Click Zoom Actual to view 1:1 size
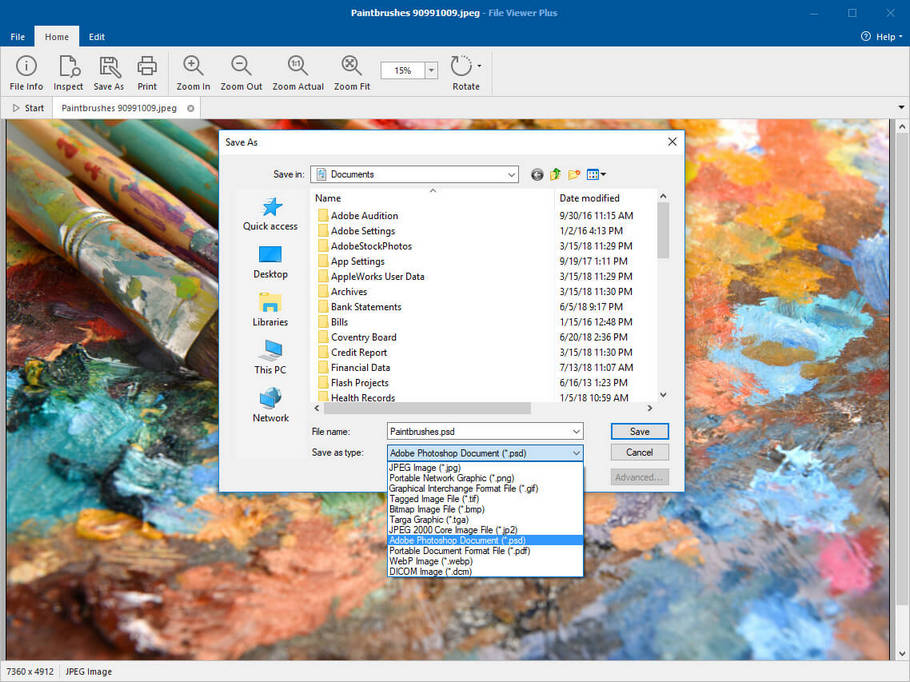910x682 pixels. (297, 70)
